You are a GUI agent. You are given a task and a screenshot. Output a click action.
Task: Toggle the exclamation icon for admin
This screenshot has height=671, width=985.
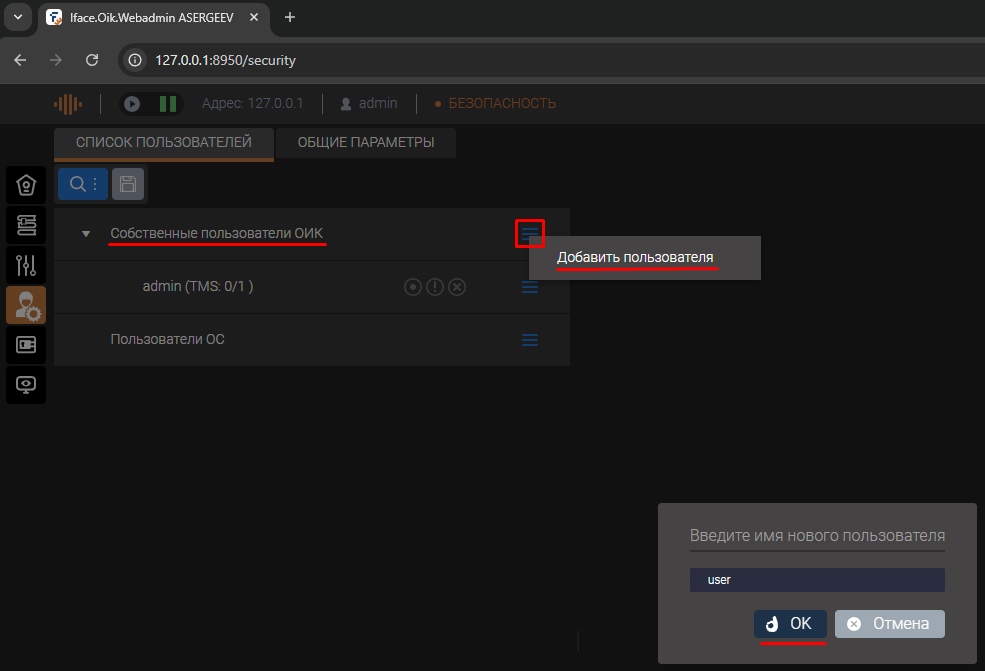(x=435, y=287)
